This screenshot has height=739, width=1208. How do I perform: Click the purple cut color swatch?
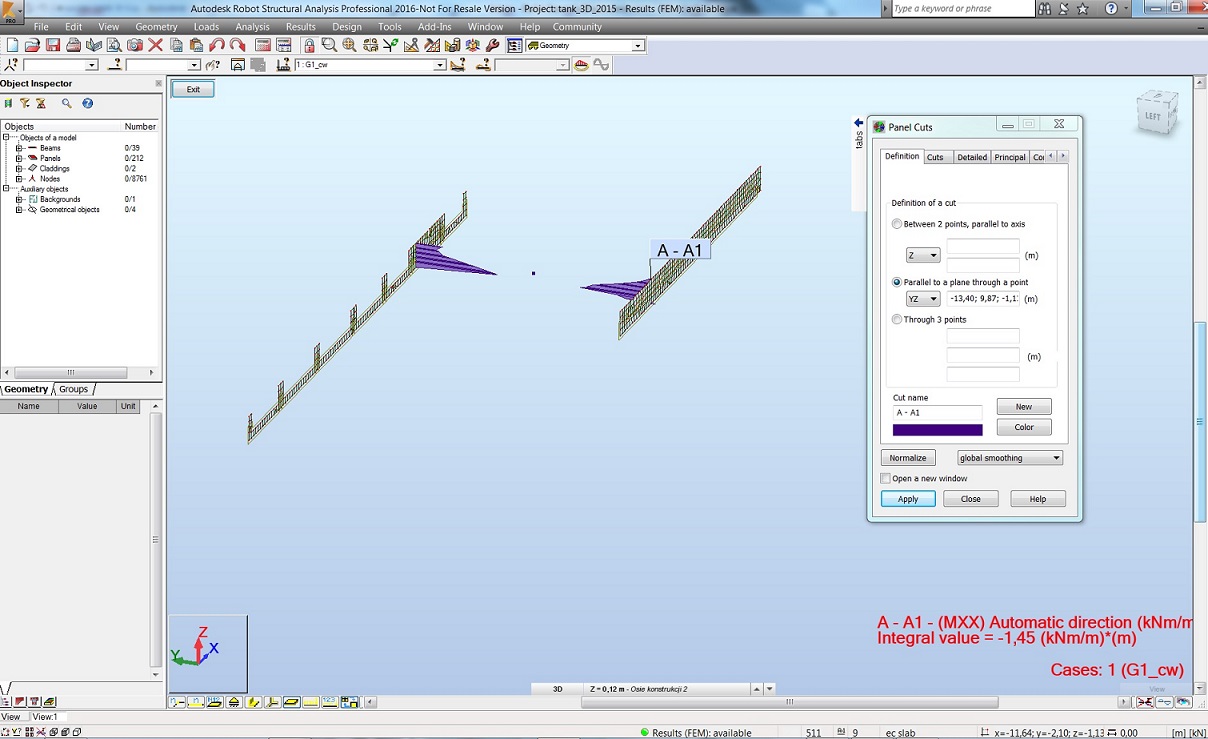click(937, 428)
